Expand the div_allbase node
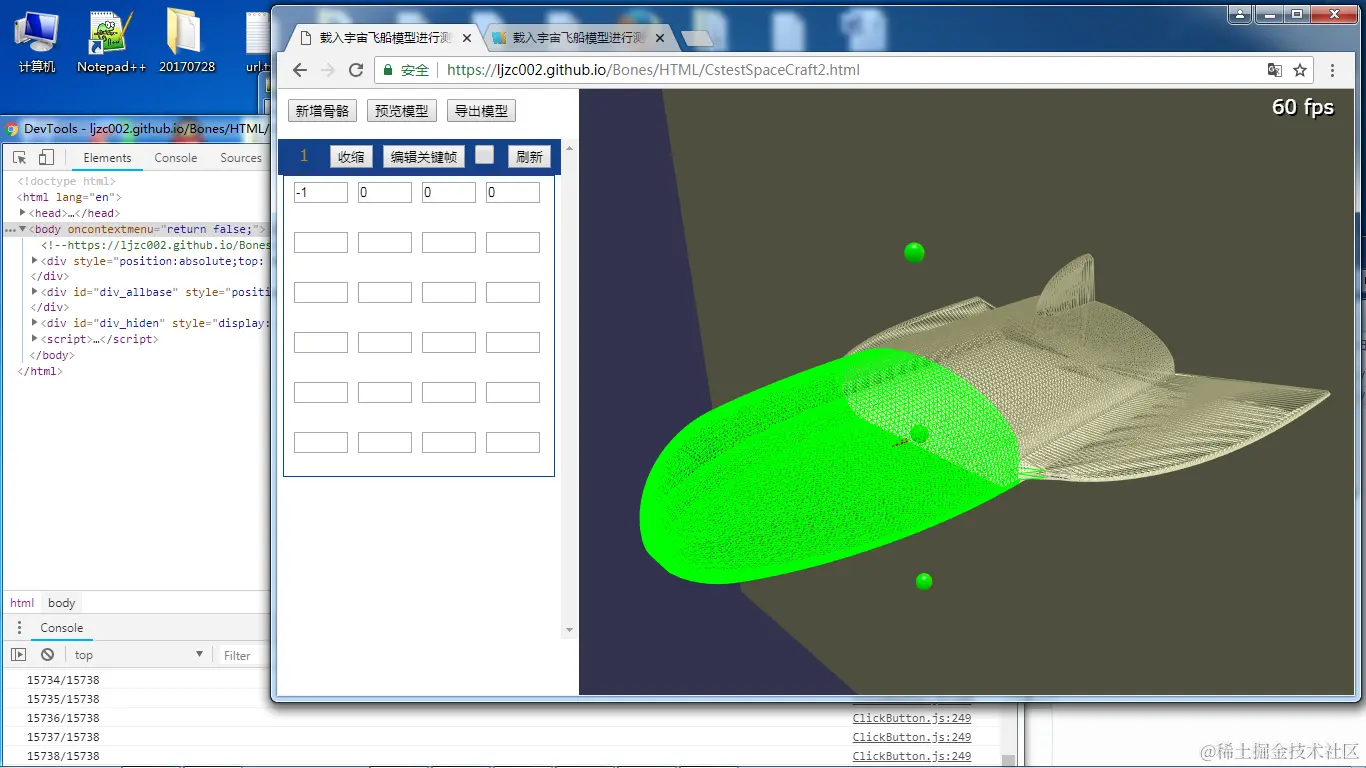The width and height of the screenshot is (1366, 768). pyautogui.click(x=35, y=292)
